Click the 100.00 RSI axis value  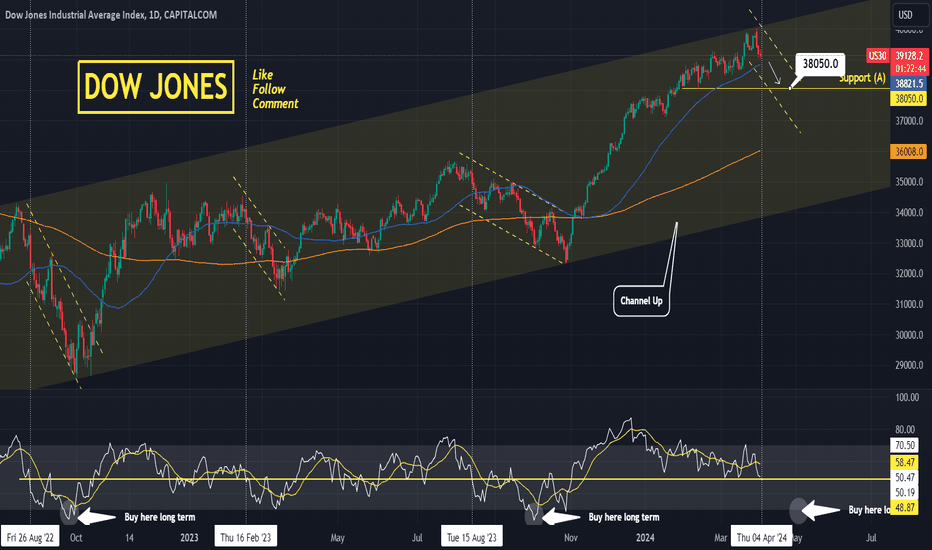907,397
